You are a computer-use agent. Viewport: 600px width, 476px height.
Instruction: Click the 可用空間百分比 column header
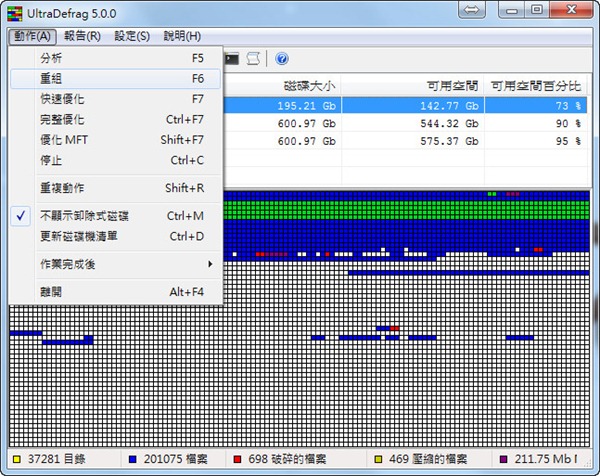coord(536,86)
